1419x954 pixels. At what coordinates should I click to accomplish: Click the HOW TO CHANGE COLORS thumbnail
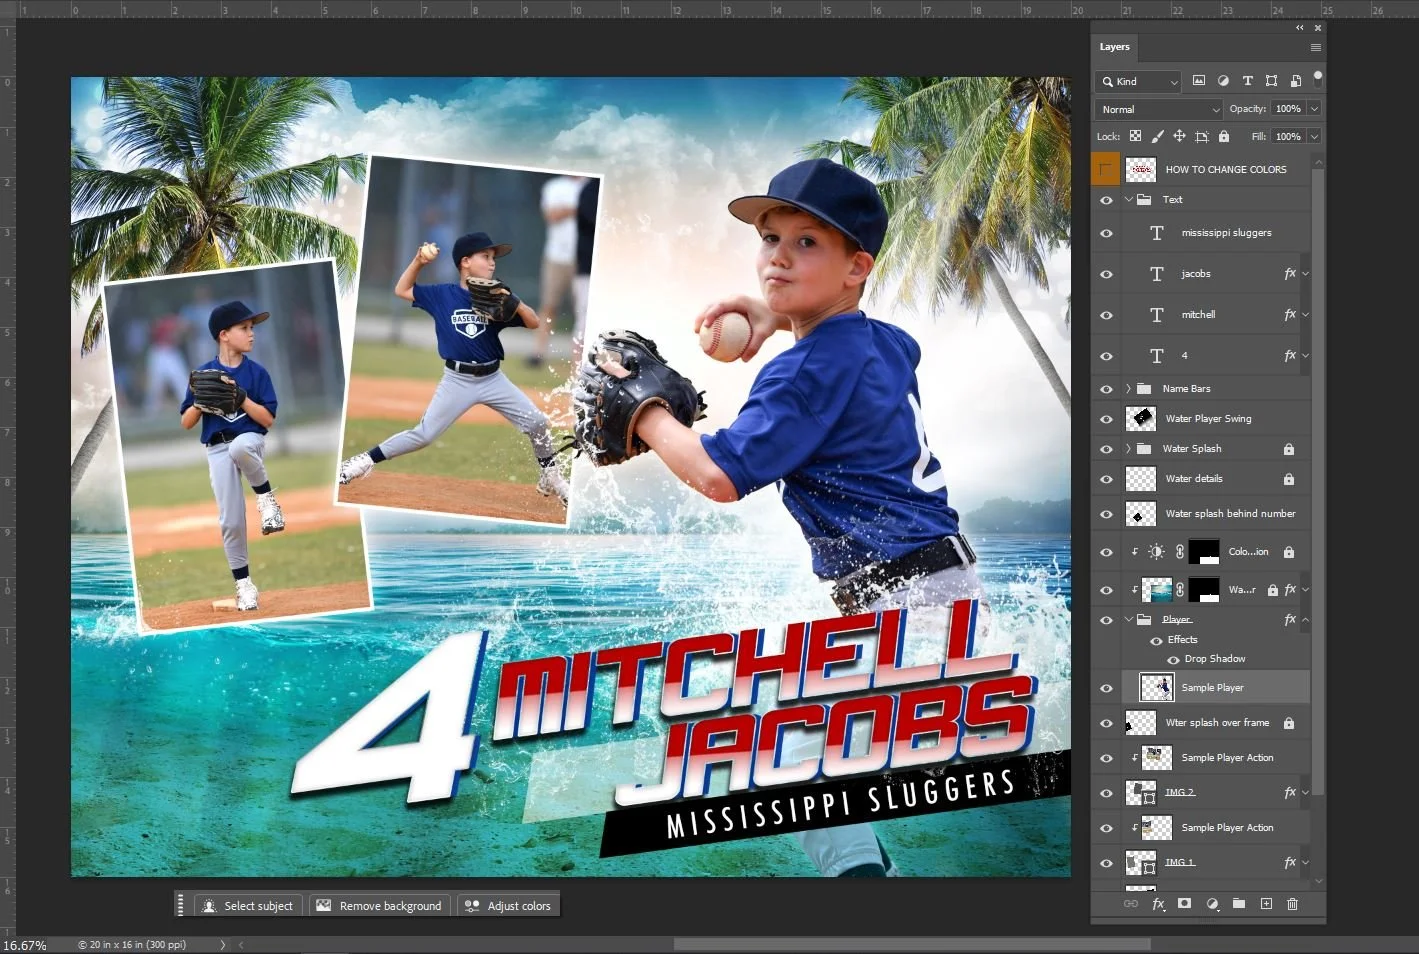(1141, 169)
